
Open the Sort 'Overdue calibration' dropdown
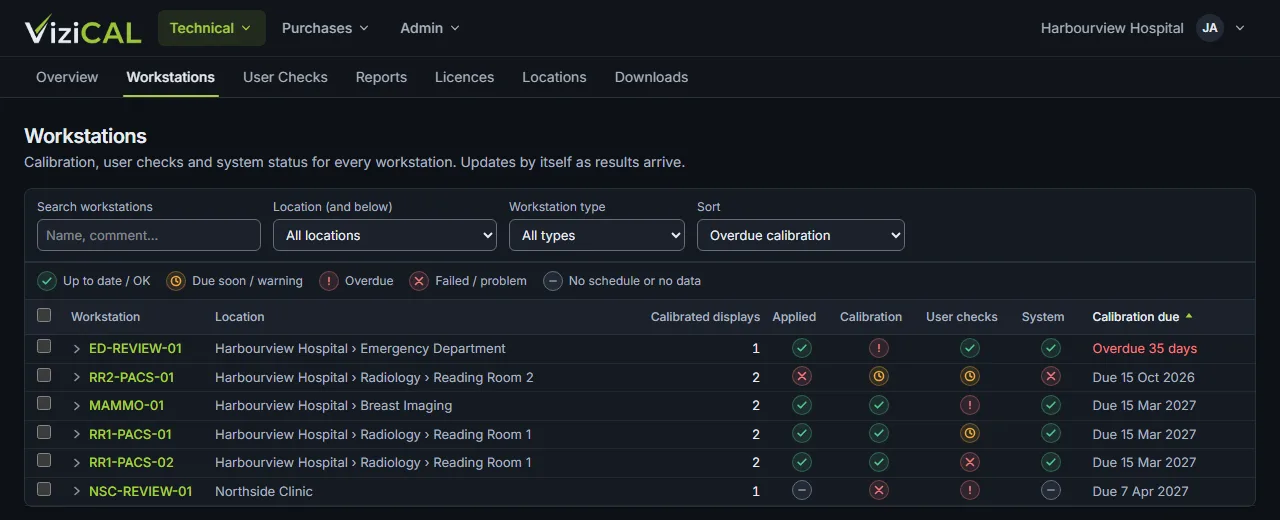point(801,235)
